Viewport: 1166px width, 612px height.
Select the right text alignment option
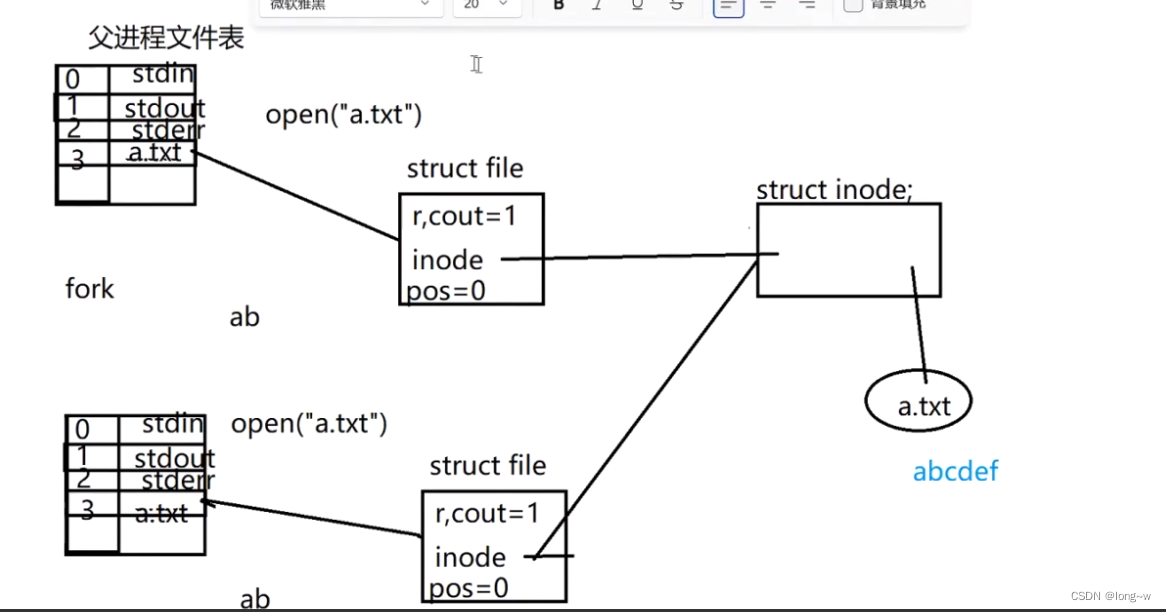(807, 6)
